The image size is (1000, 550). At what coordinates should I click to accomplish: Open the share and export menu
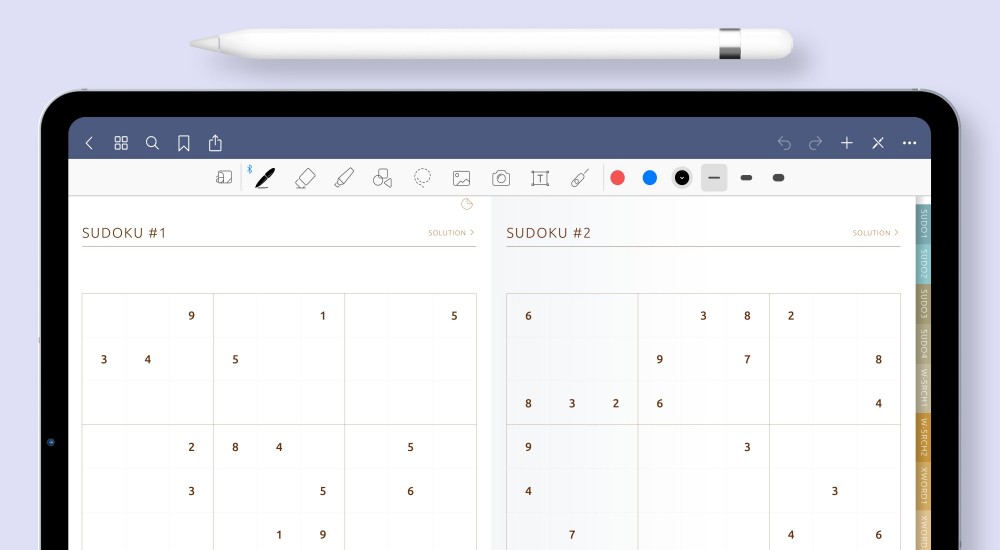click(x=215, y=143)
